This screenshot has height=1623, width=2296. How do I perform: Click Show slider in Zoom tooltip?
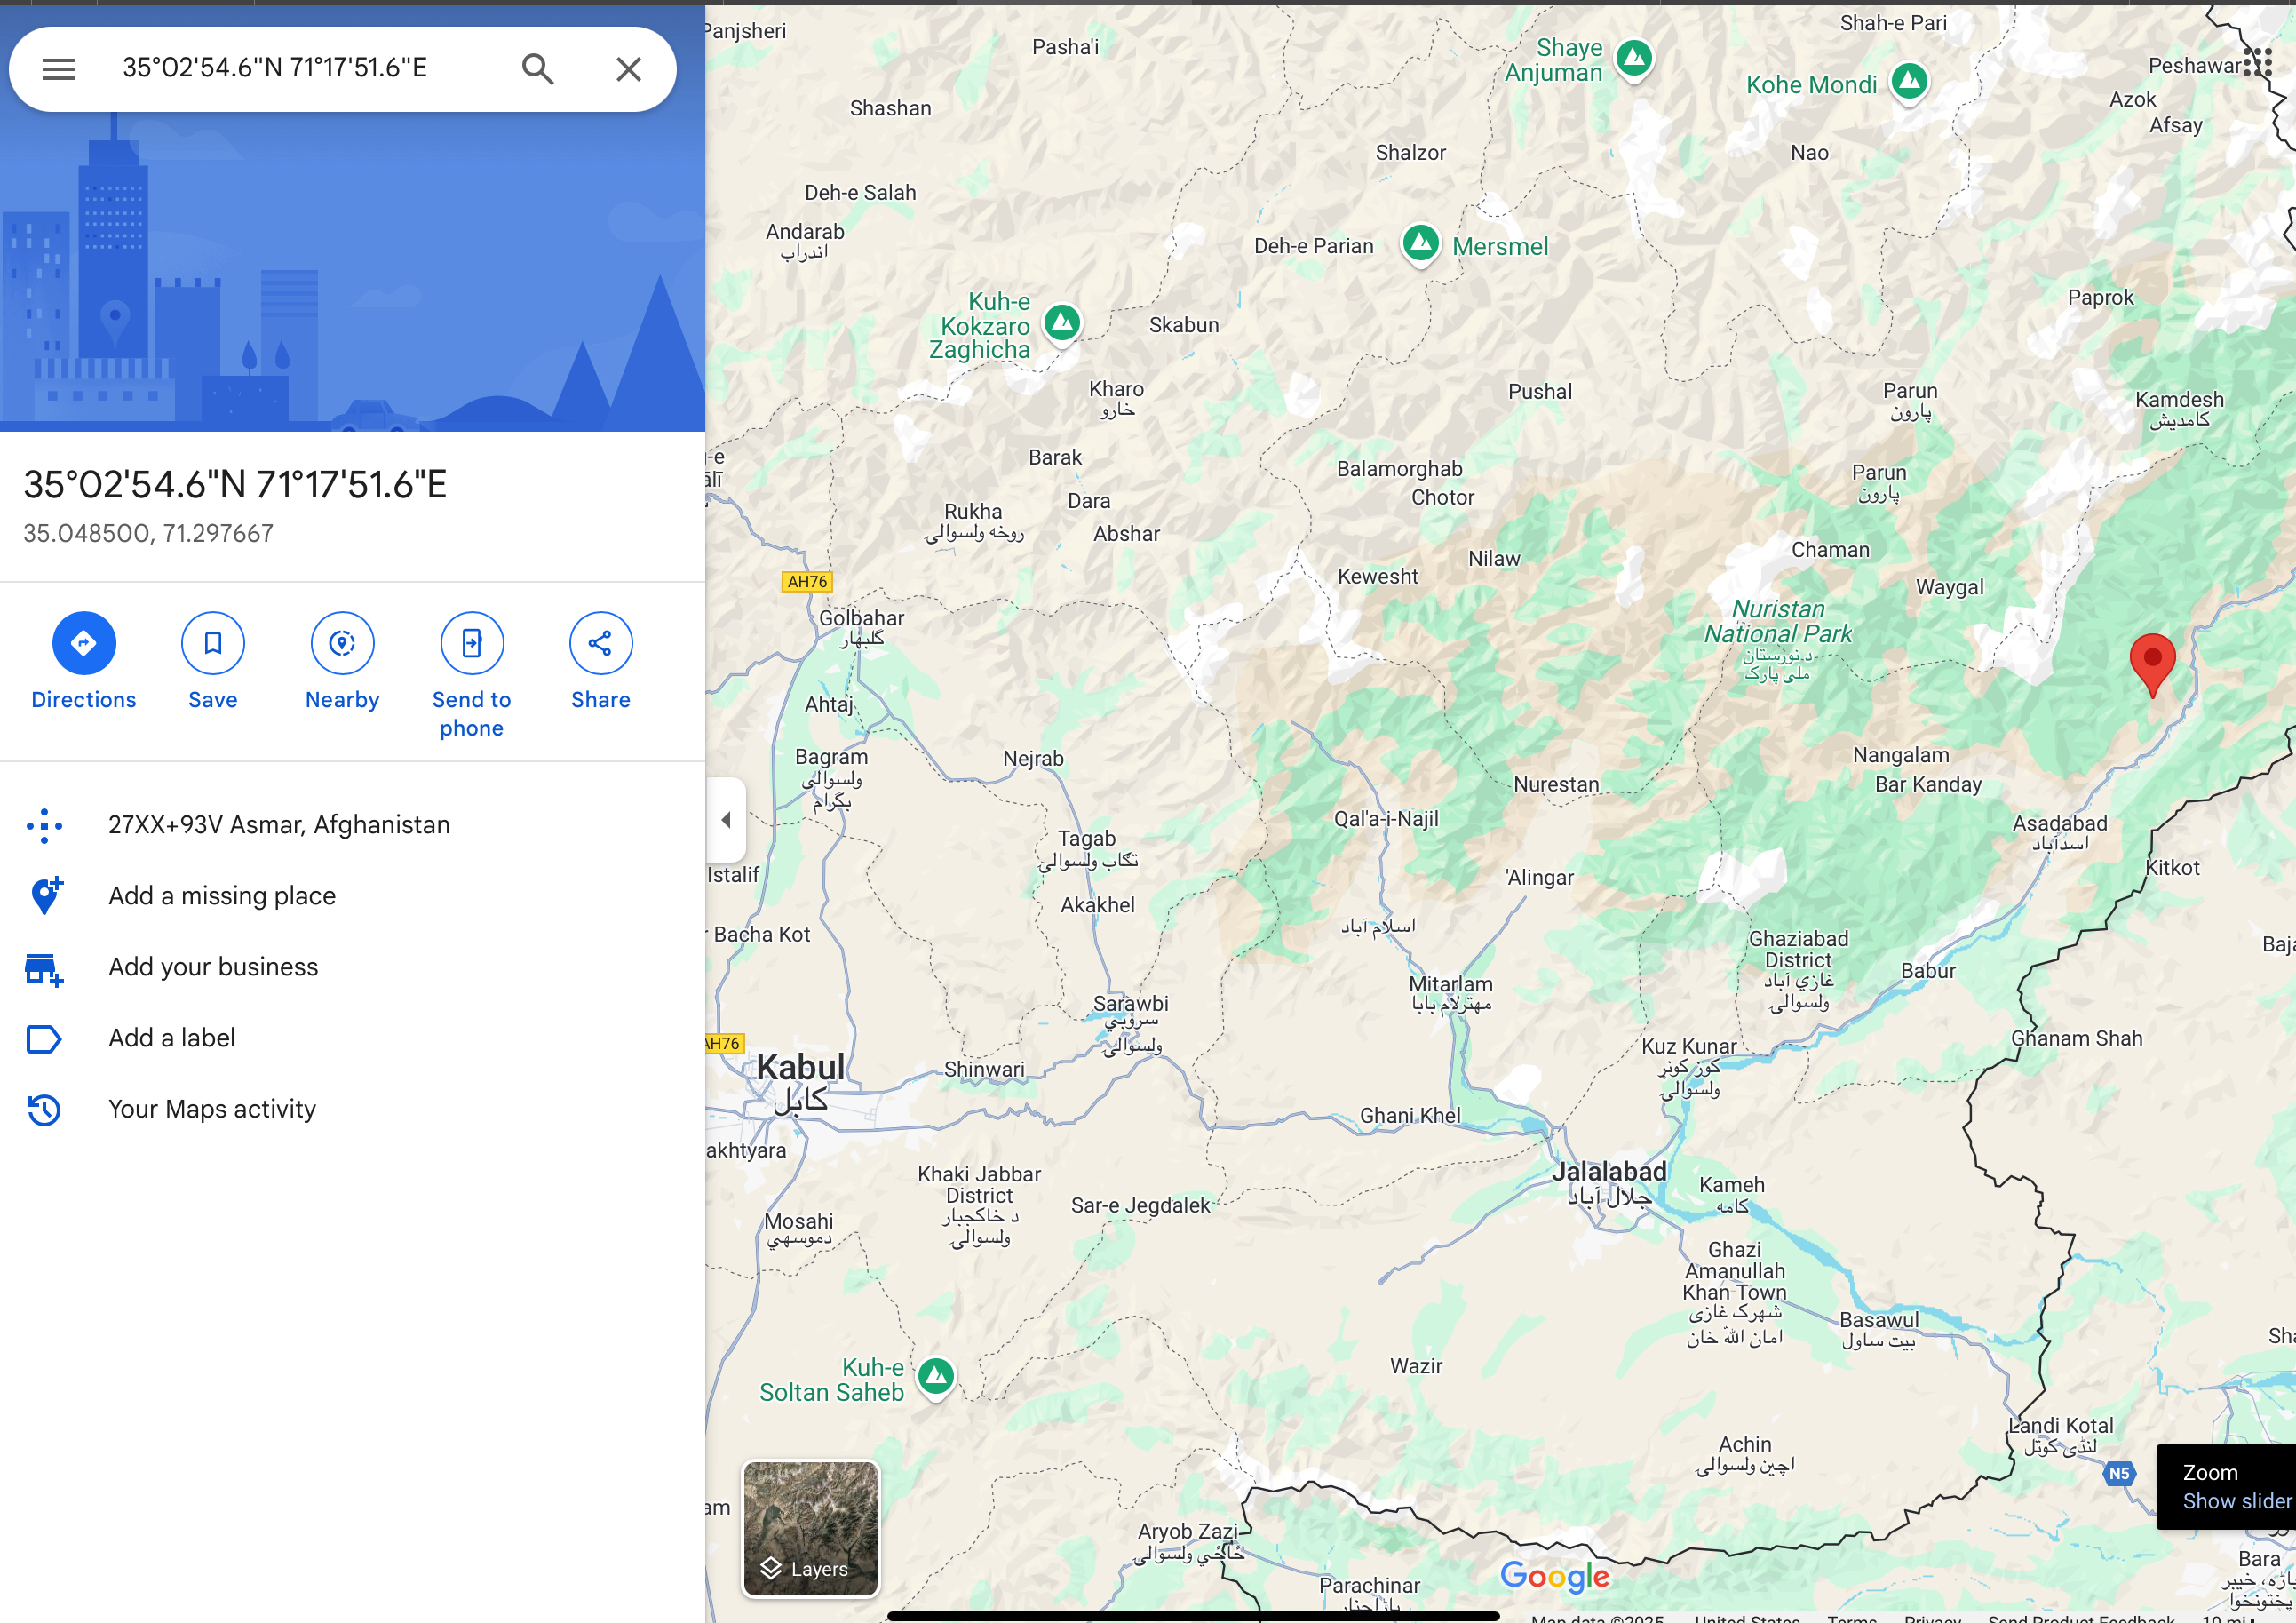pyautogui.click(x=2236, y=1501)
